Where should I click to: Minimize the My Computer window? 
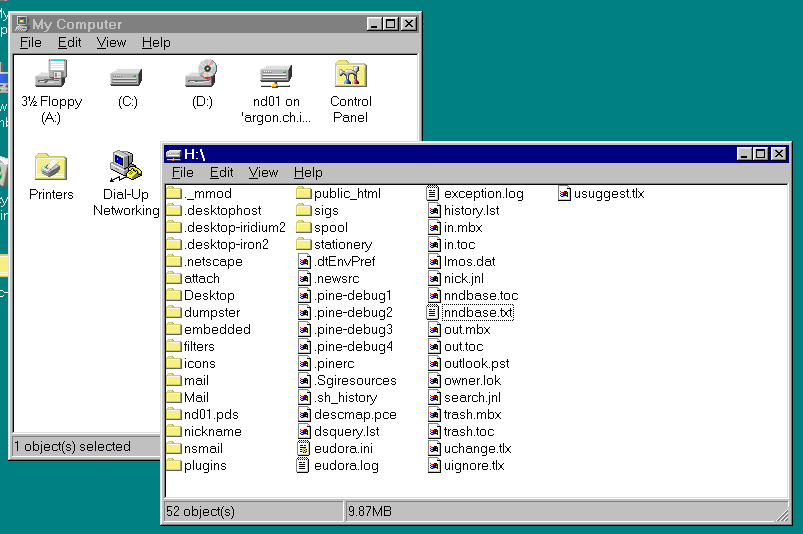(374, 24)
